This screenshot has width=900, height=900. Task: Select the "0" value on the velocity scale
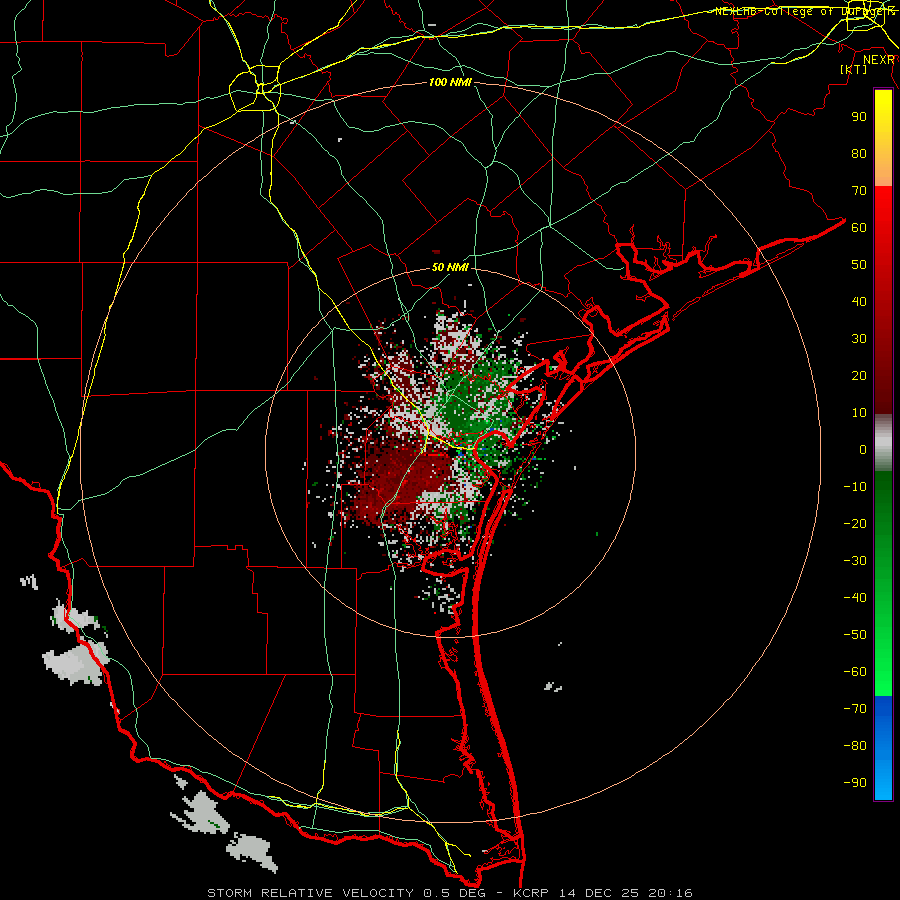point(863,450)
